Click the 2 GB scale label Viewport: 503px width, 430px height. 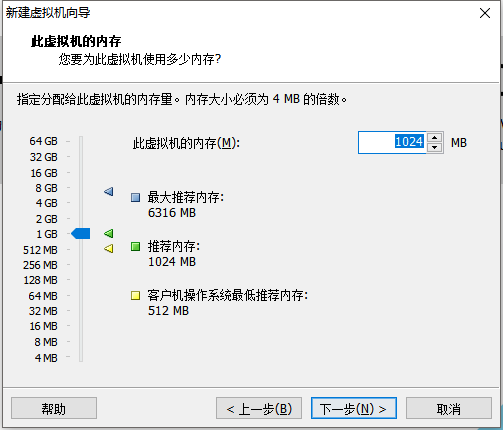pyautogui.click(x=46, y=219)
